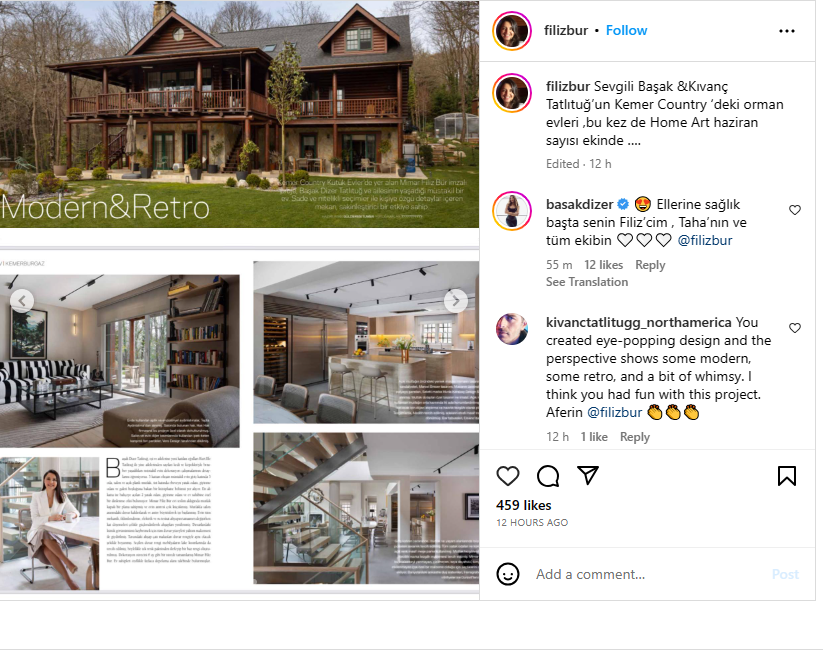Open filizbur profile picture in header

512,31
